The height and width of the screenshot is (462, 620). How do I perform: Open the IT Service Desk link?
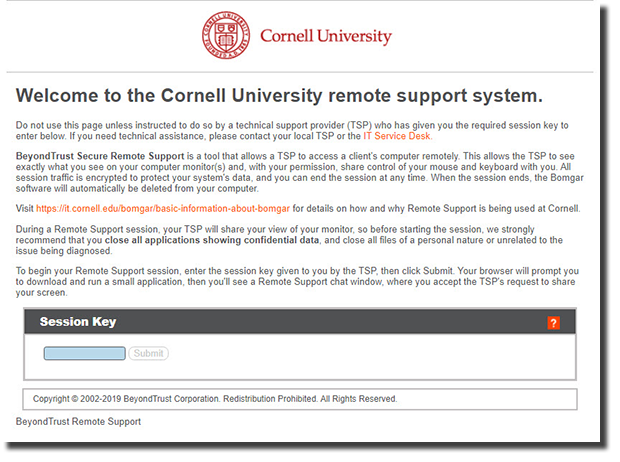pyautogui.click(x=397, y=136)
